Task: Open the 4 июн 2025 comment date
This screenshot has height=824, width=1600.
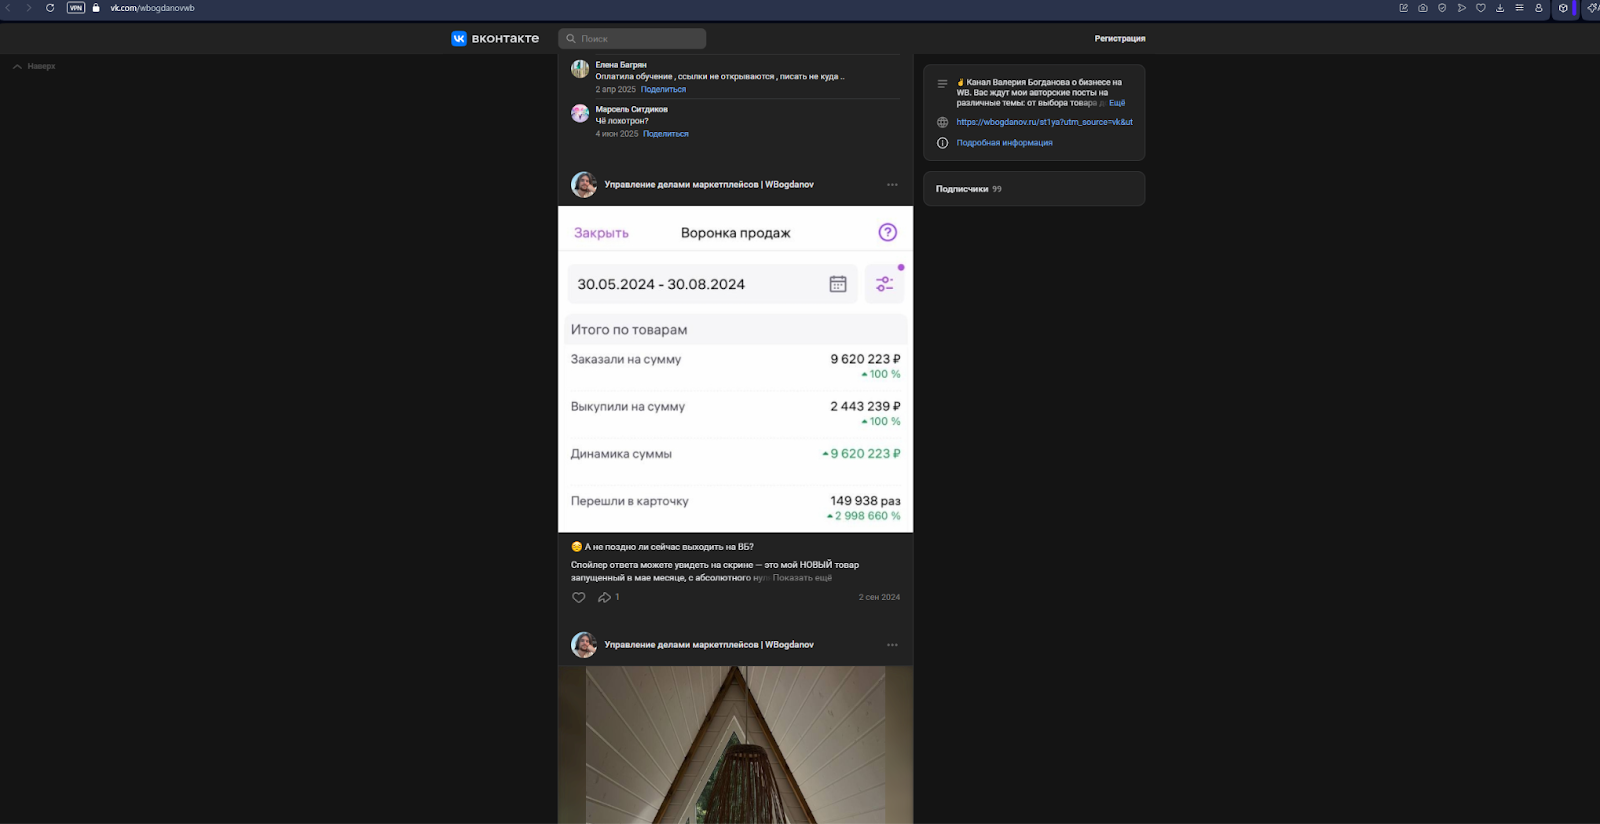Action: click(617, 134)
